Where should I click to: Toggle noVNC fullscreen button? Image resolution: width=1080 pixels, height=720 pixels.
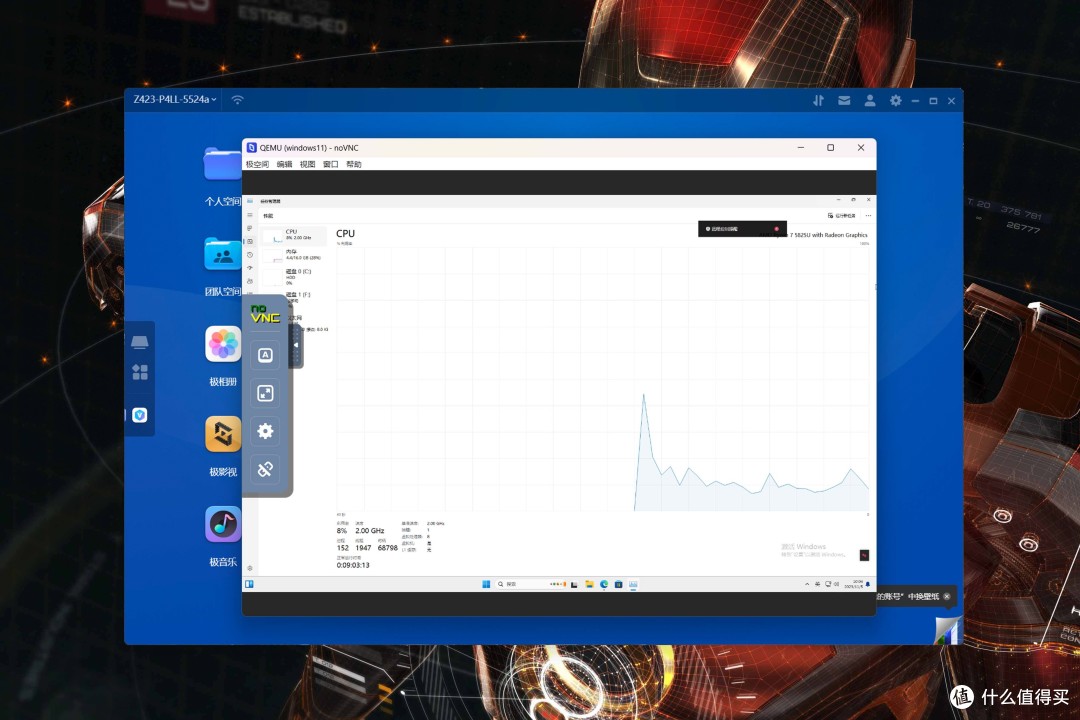[x=265, y=393]
